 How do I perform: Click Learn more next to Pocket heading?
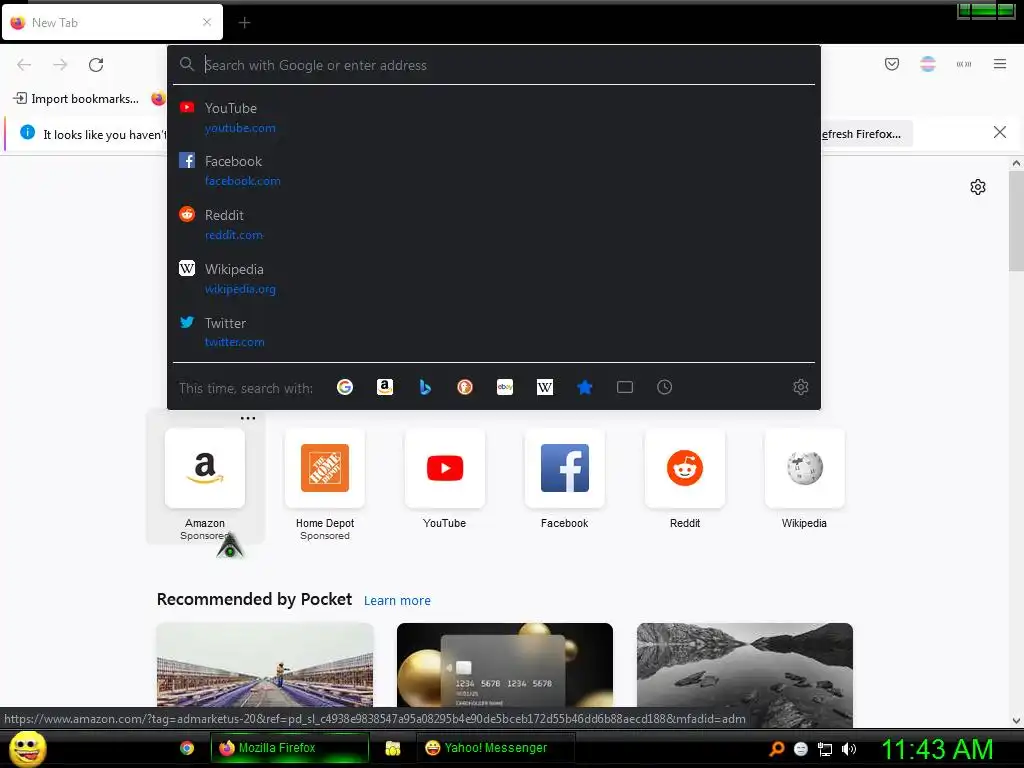[397, 600]
